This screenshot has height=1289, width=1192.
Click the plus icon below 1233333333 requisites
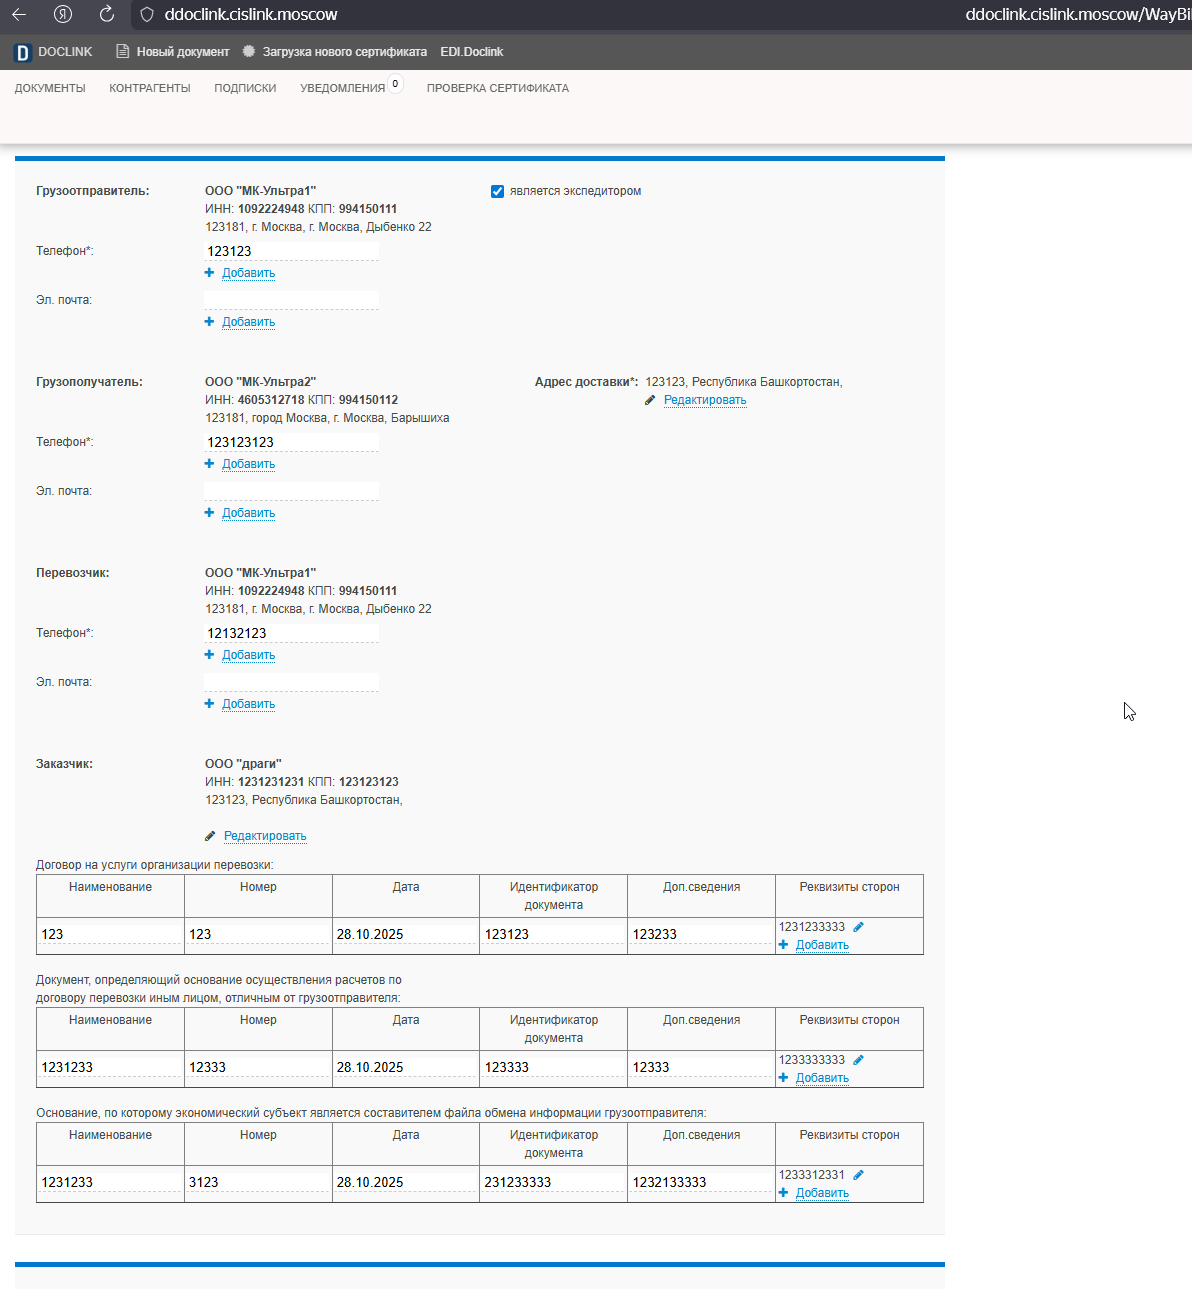point(783,1078)
